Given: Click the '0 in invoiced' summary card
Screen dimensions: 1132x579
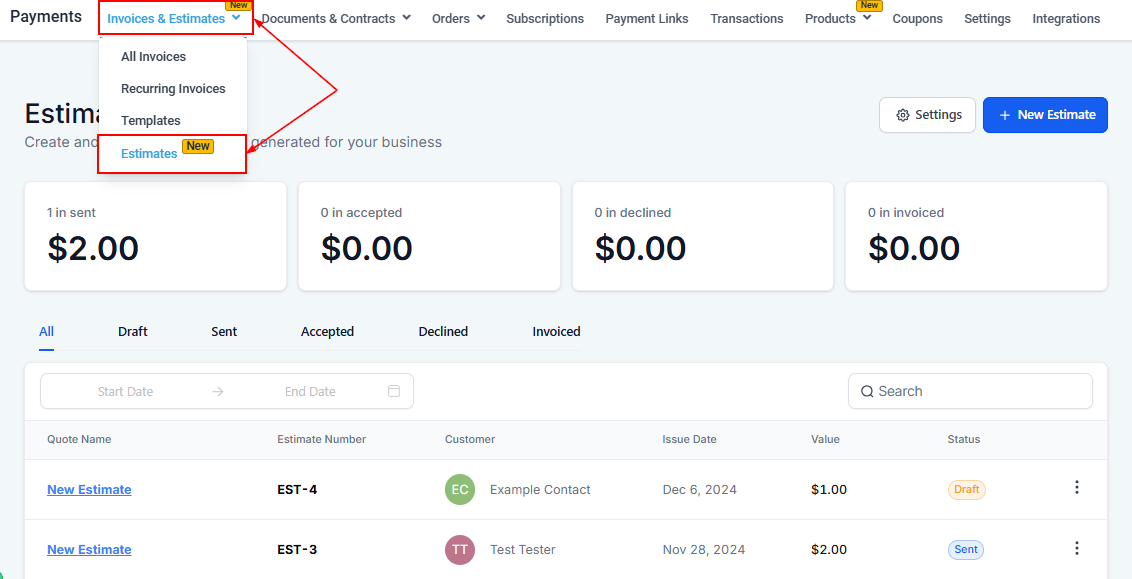Looking at the screenshot, I should [977, 236].
